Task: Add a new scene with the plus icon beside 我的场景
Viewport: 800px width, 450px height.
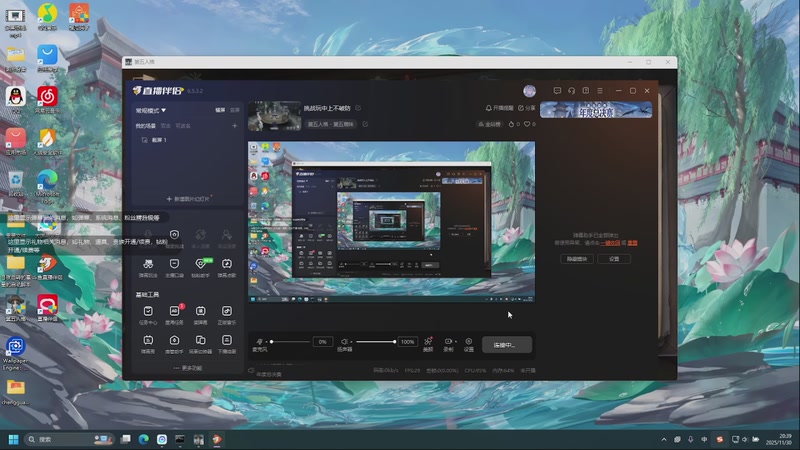Action: [235, 126]
